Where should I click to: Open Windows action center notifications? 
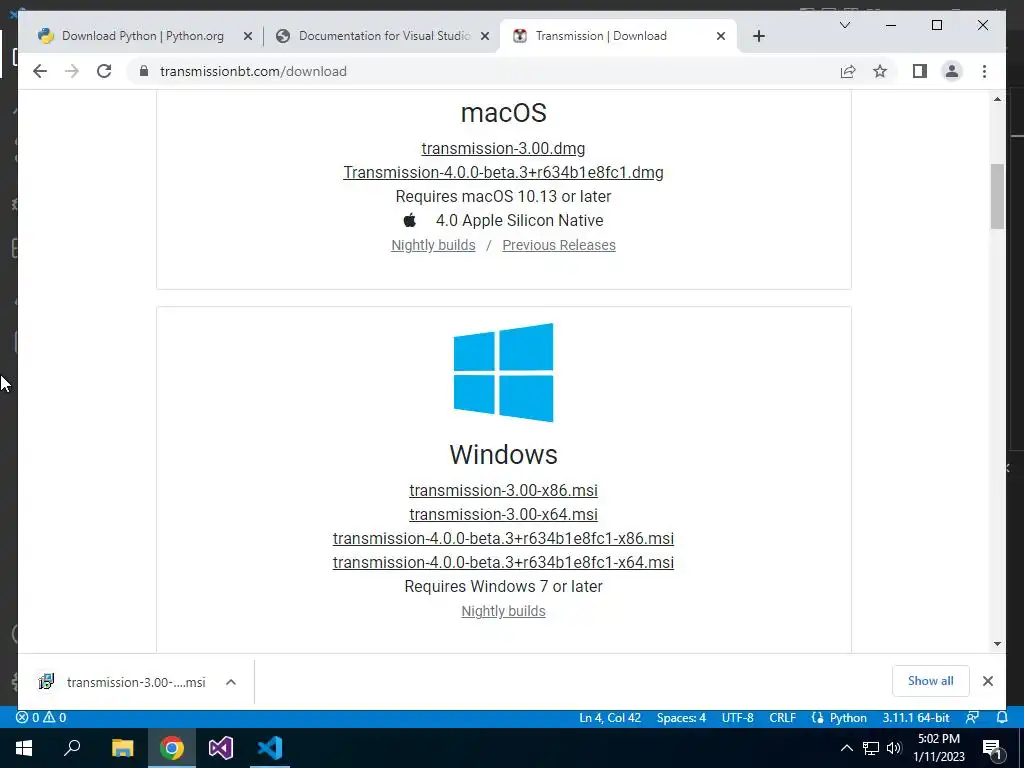tap(992, 748)
